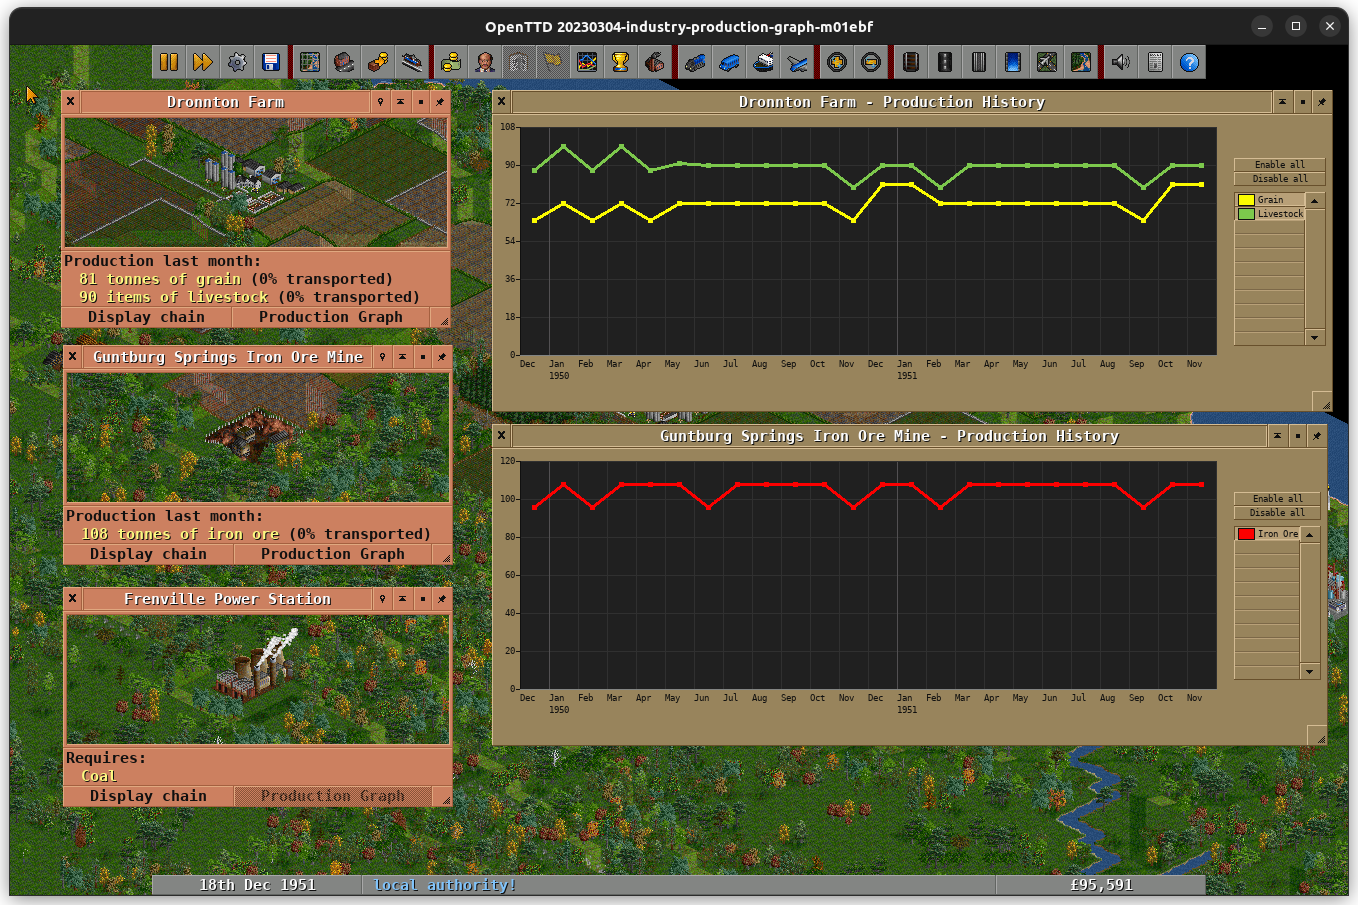Open the airport construction toolbar
The width and height of the screenshot is (1358, 905).
(x=1046, y=61)
